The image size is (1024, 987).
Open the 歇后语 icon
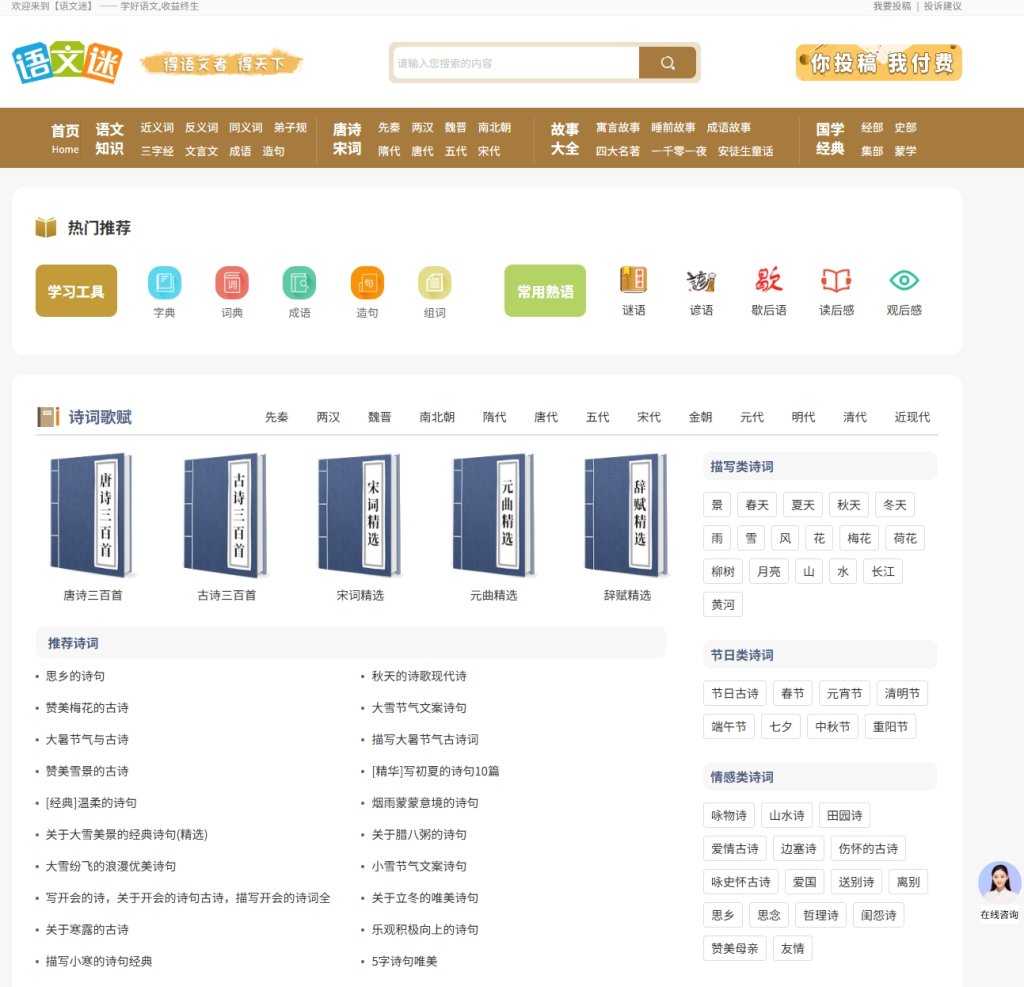(x=769, y=281)
